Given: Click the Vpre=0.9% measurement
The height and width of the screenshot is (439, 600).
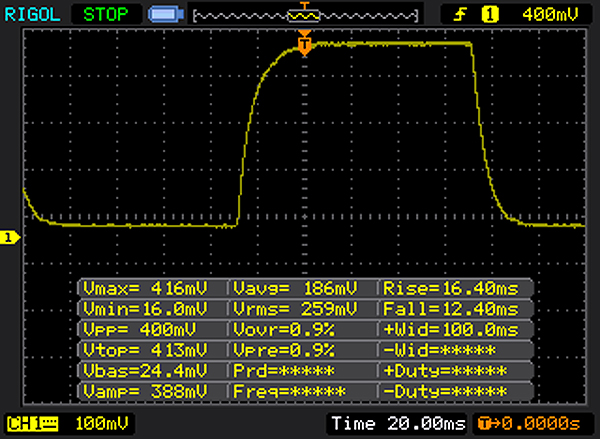Looking at the screenshot, I should [x=284, y=350].
